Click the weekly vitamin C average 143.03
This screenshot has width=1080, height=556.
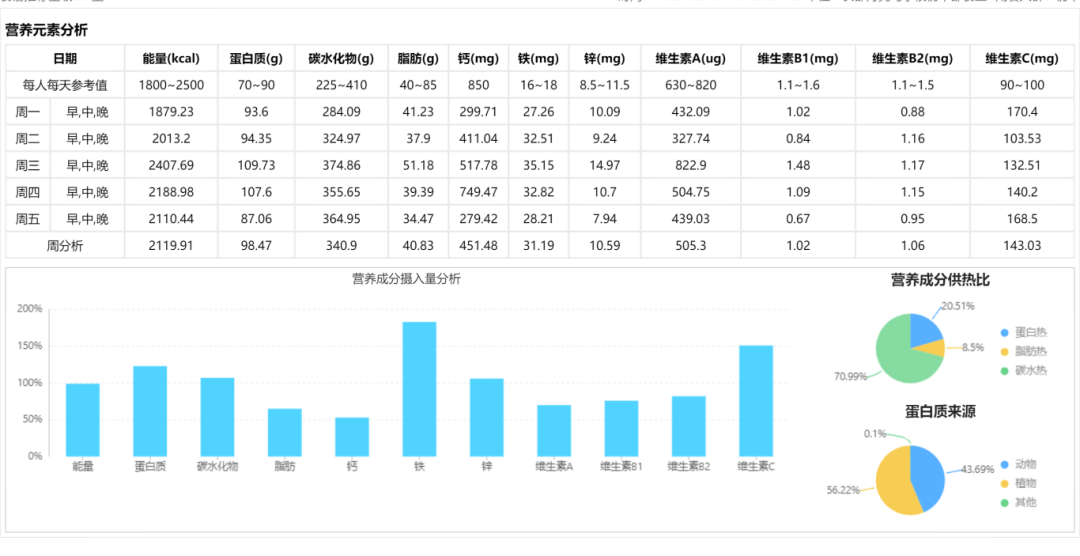click(x=1022, y=245)
